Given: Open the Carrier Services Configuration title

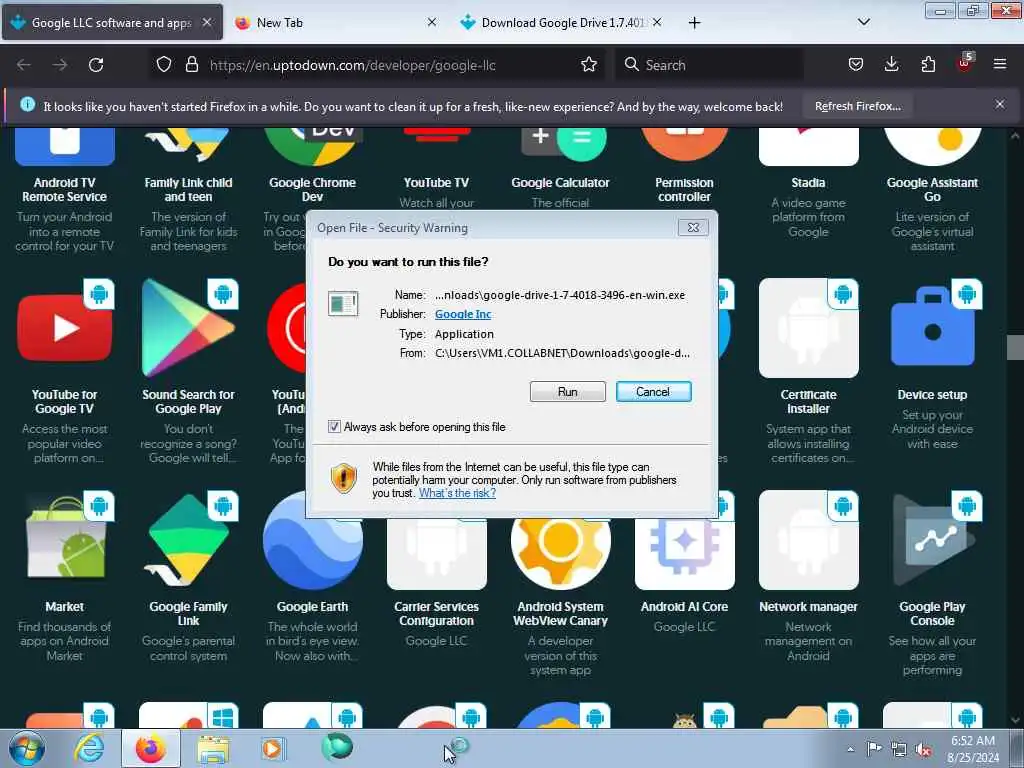Looking at the screenshot, I should [436, 614].
